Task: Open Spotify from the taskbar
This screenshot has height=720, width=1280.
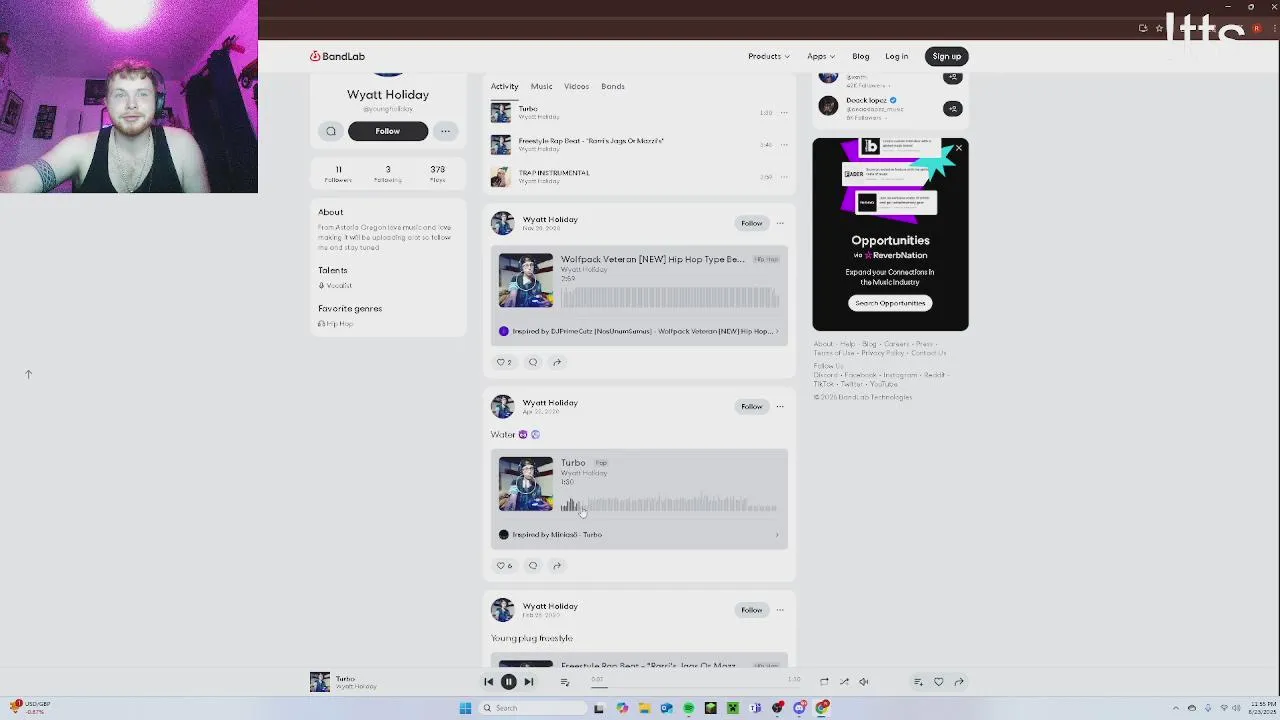Action: tap(688, 708)
